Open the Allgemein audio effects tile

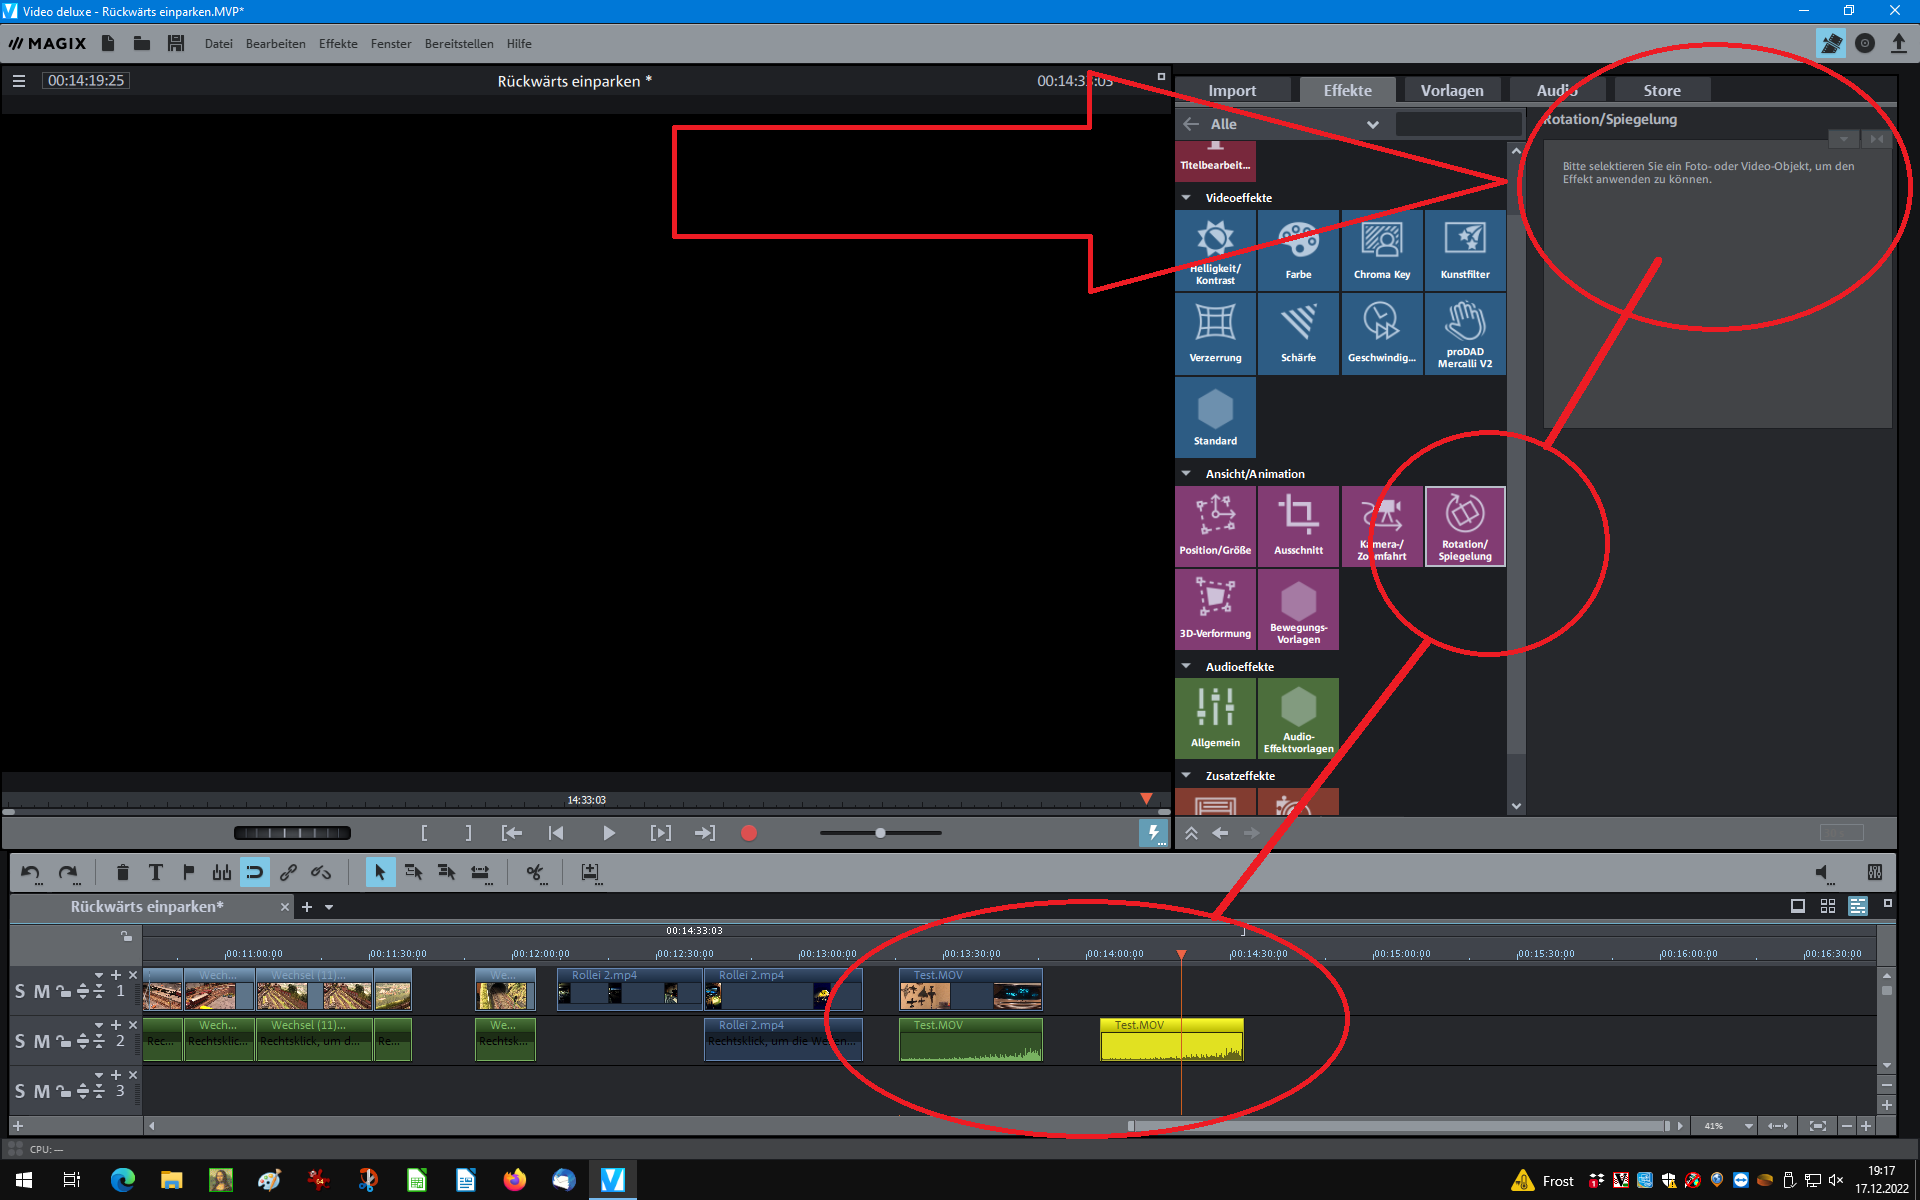coord(1215,719)
